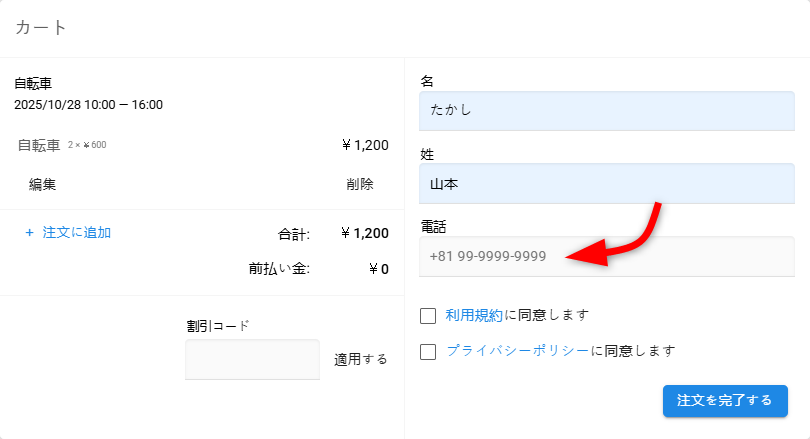Screen dimensions: 810x439
Task: Click the 合計 total amount ¥1,200
Action: point(364,233)
